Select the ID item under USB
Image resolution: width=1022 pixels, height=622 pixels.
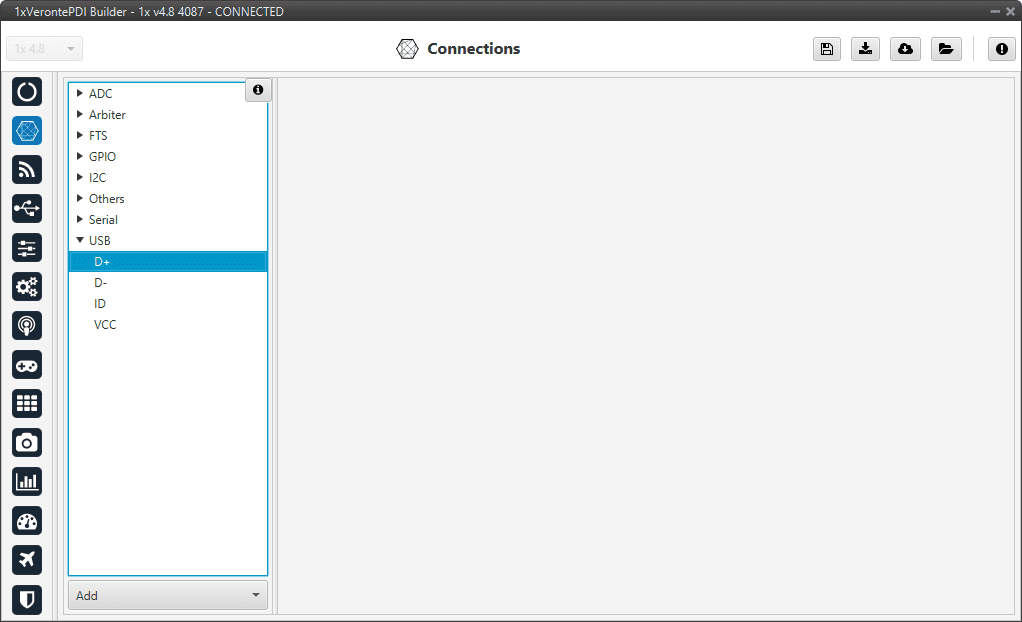pyautogui.click(x=100, y=304)
